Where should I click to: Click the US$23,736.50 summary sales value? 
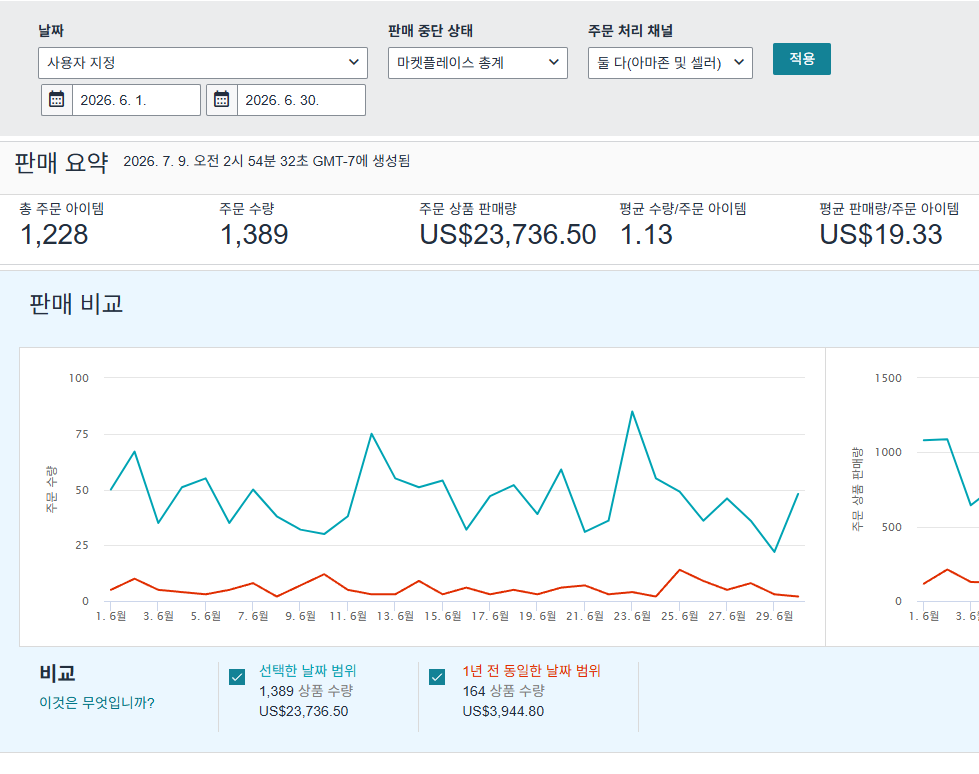pos(508,235)
